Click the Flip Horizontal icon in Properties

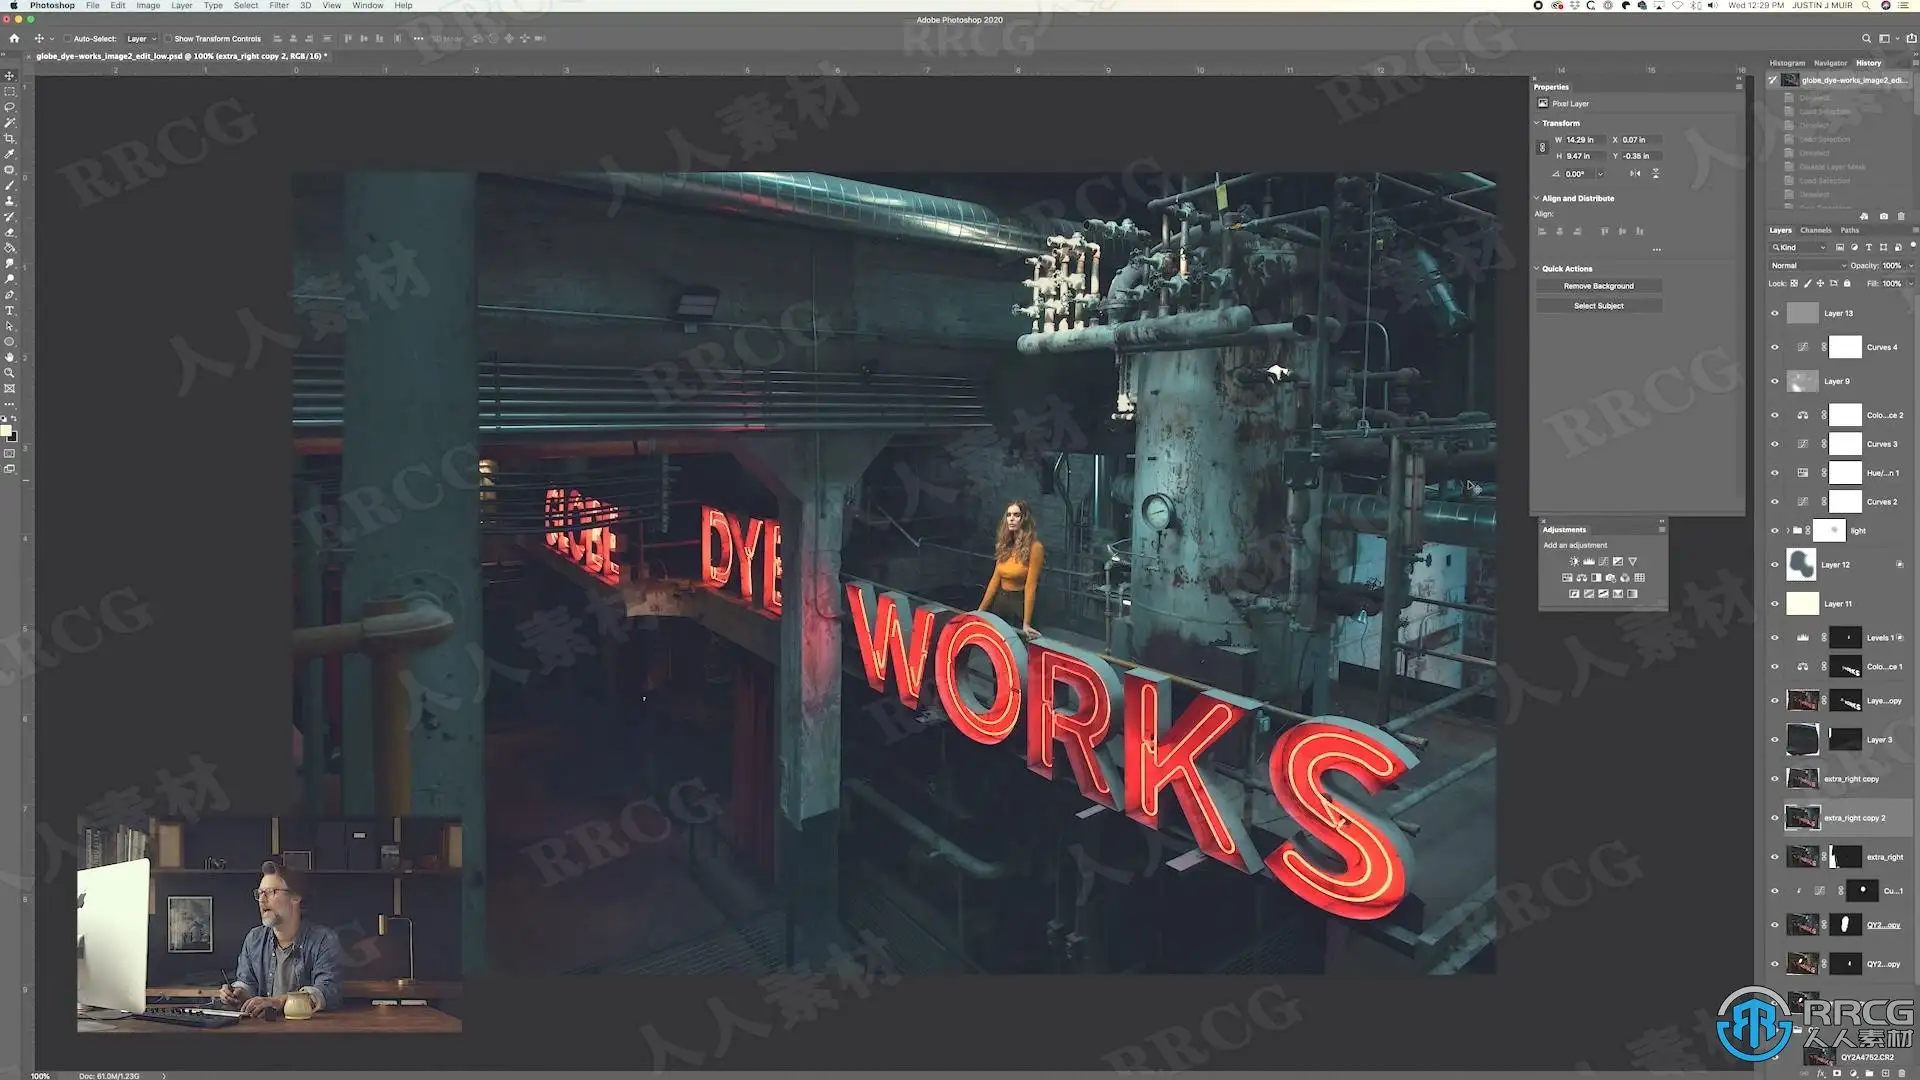(x=1635, y=174)
